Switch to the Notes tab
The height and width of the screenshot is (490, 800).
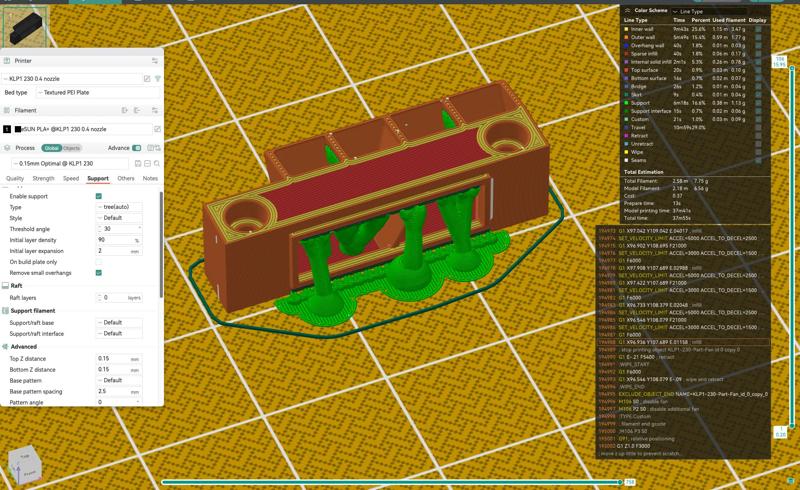click(150, 178)
